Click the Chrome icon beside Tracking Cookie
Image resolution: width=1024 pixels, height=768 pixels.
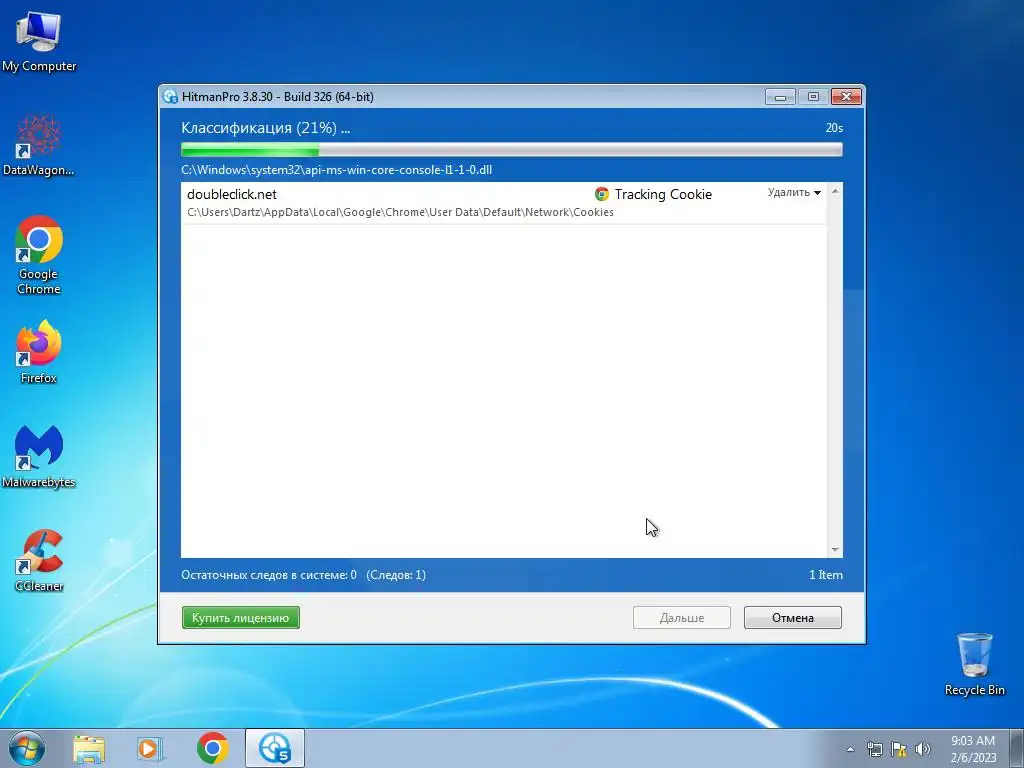[601, 194]
